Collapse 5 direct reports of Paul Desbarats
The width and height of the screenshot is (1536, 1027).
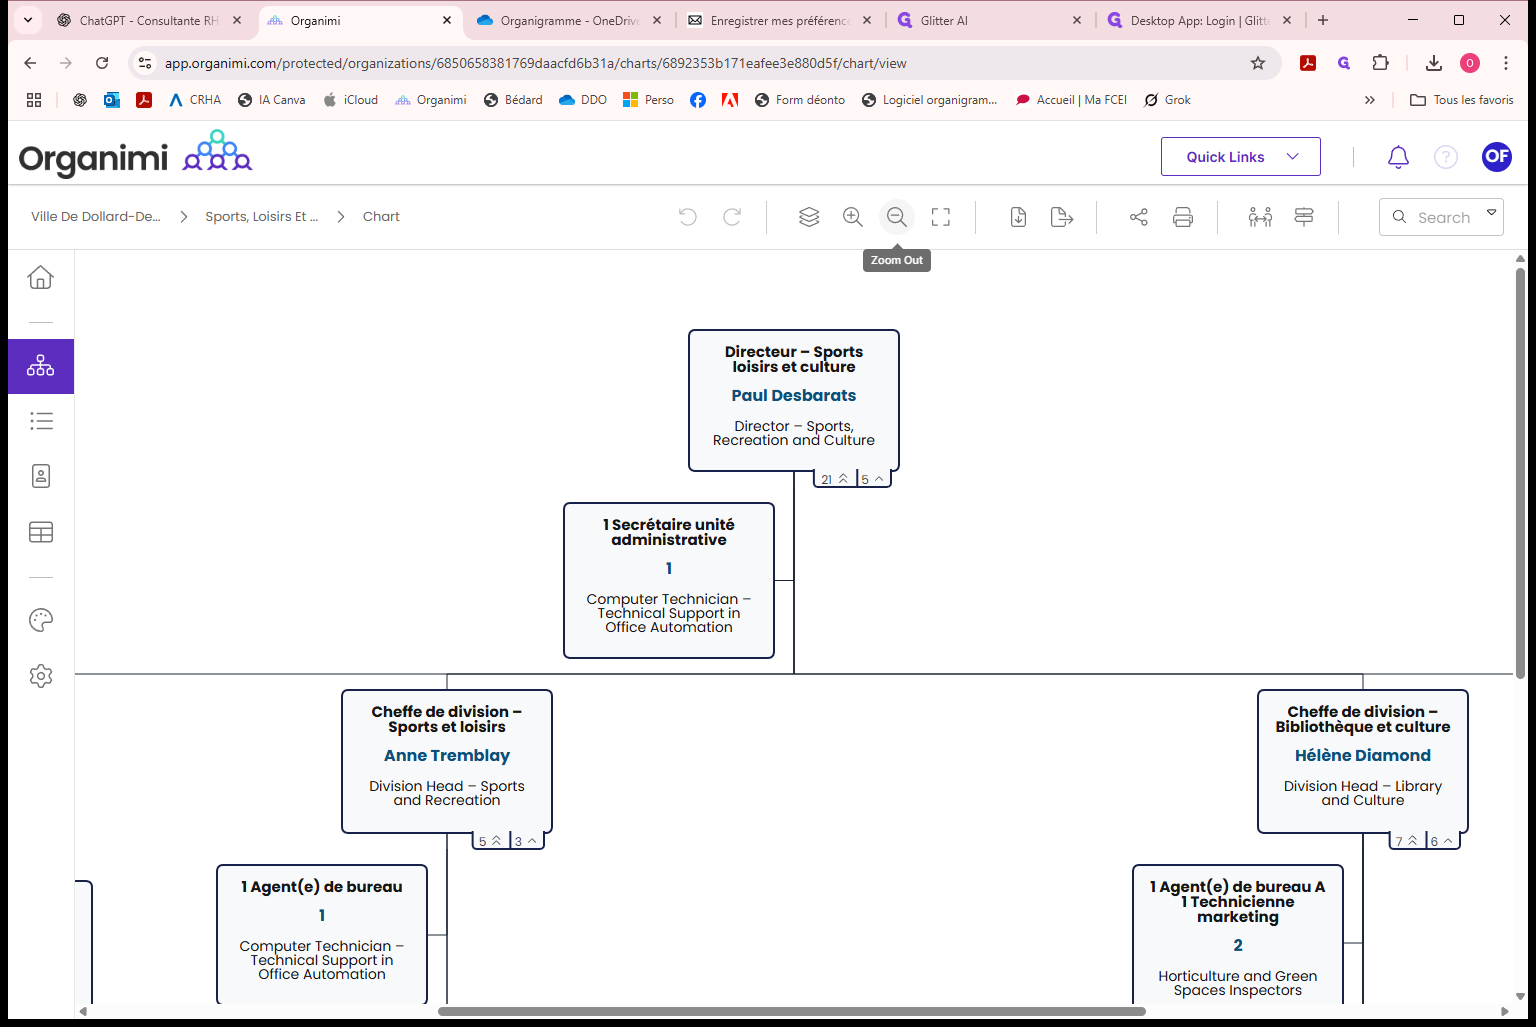pos(873,479)
